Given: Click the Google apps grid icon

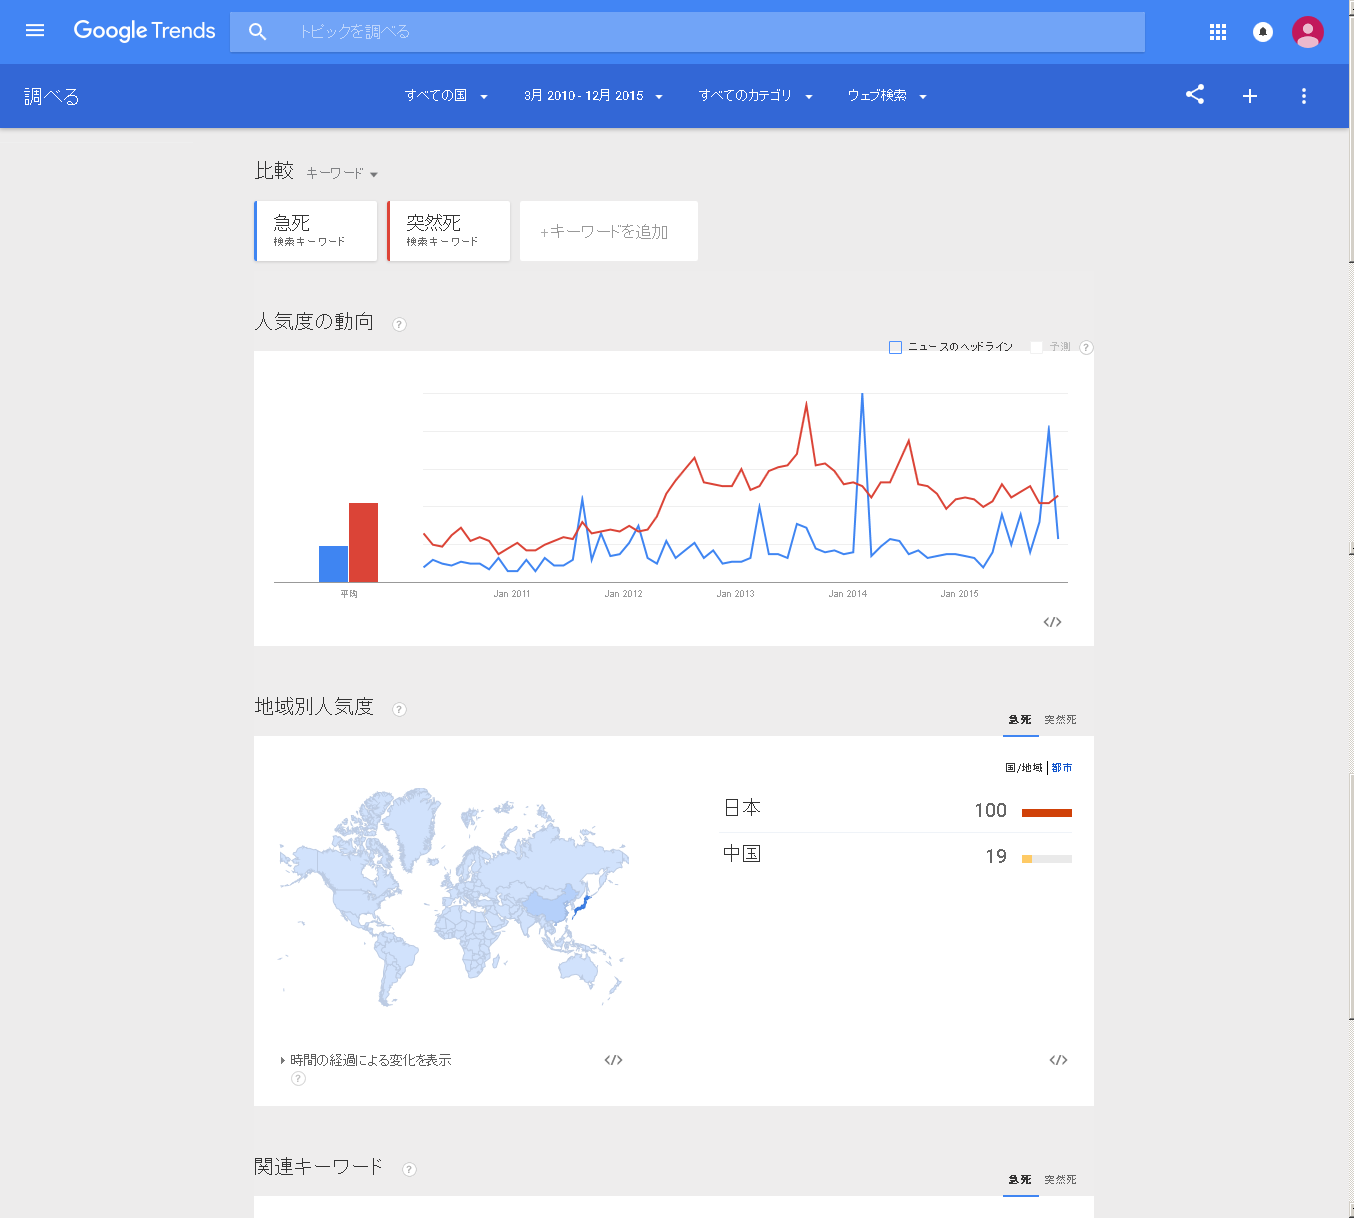Looking at the screenshot, I should tap(1217, 32).
